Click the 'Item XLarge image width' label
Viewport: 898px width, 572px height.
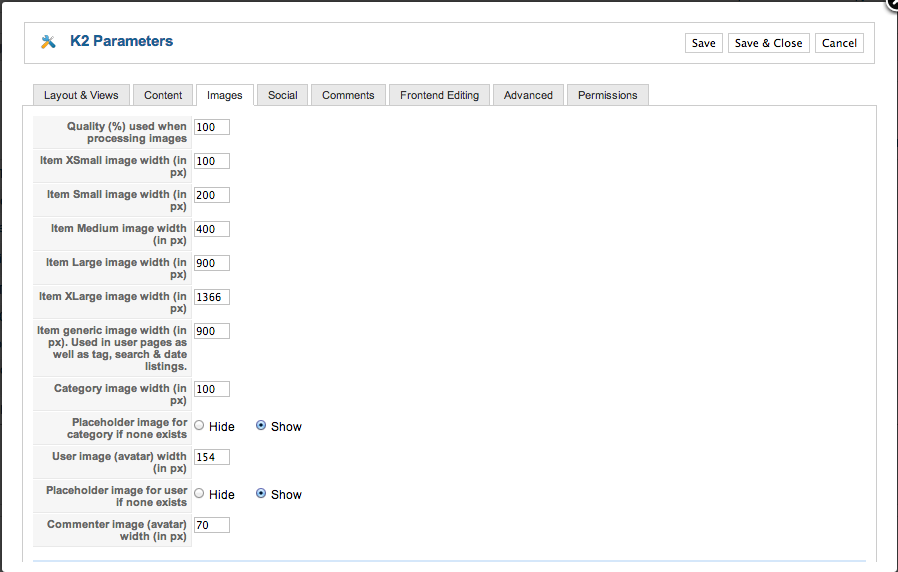point(113,302)
